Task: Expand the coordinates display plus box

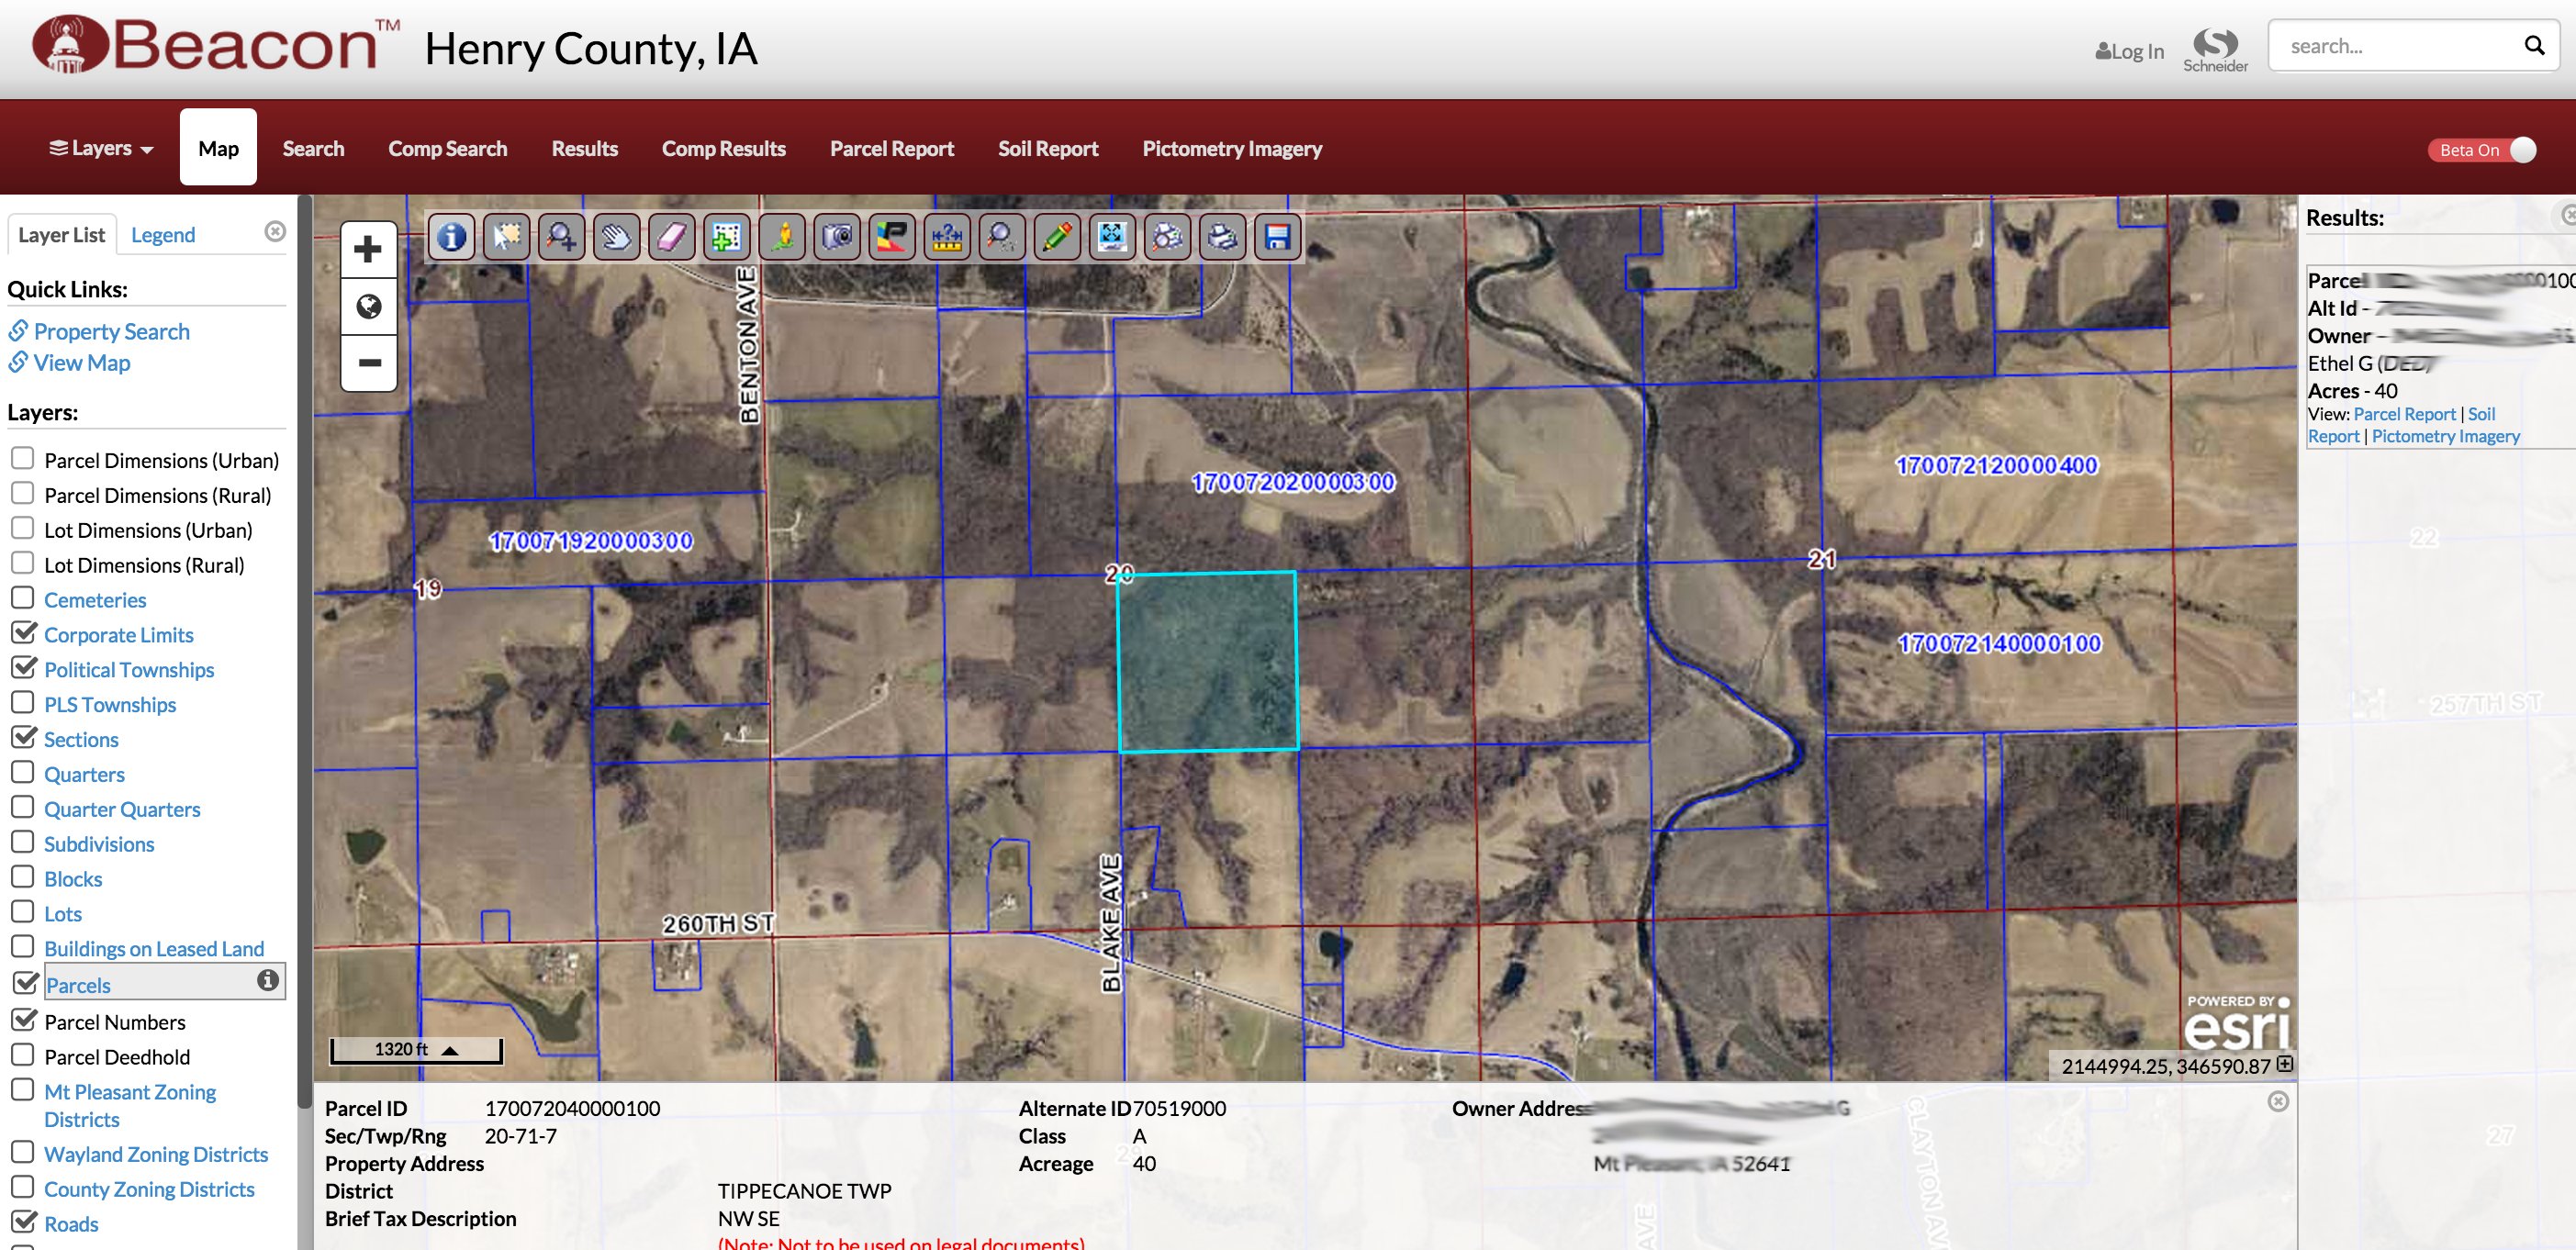Action: 2284,1064
